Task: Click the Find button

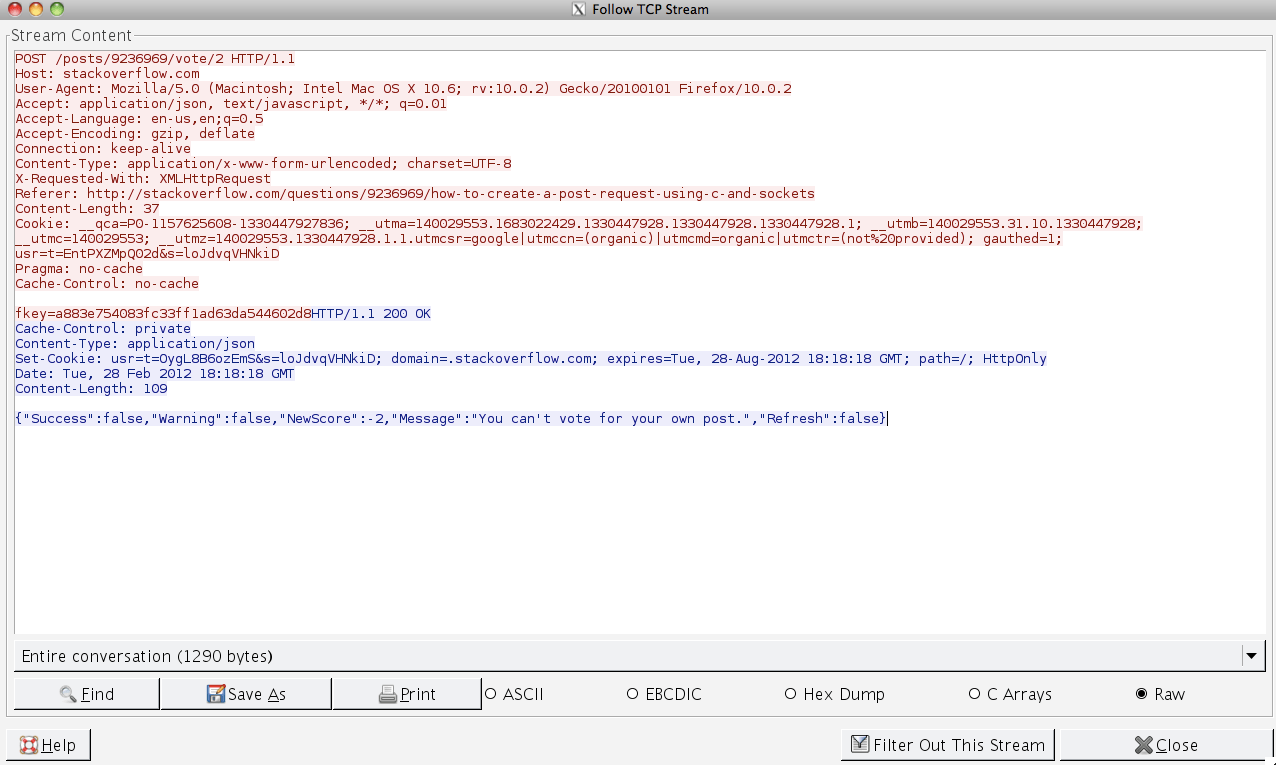Action: click(87, 694)
